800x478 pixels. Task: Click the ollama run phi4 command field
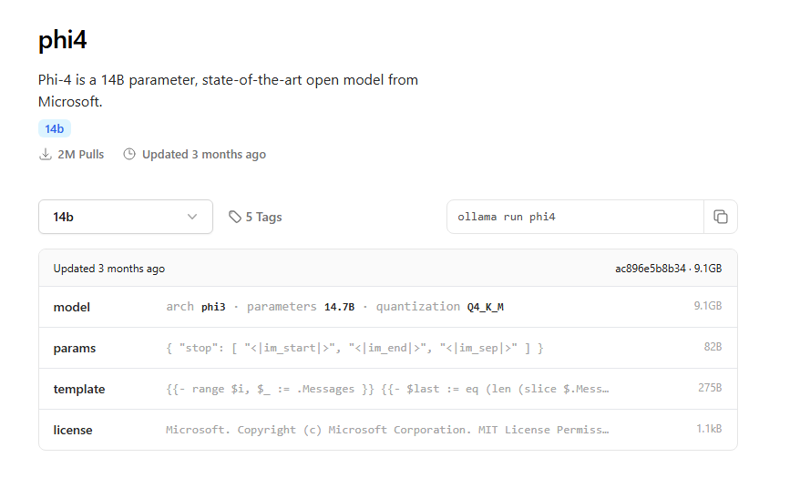[575, 217]
